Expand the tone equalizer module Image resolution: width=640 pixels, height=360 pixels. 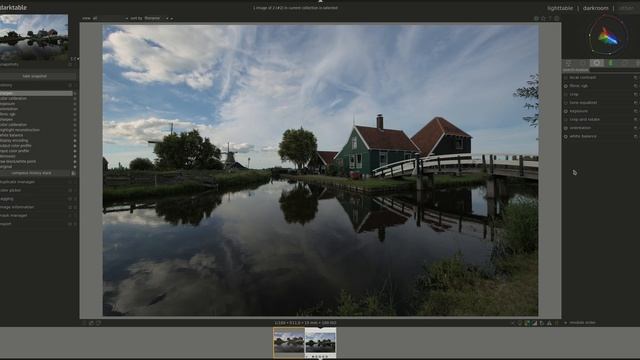tap(583, 103)
